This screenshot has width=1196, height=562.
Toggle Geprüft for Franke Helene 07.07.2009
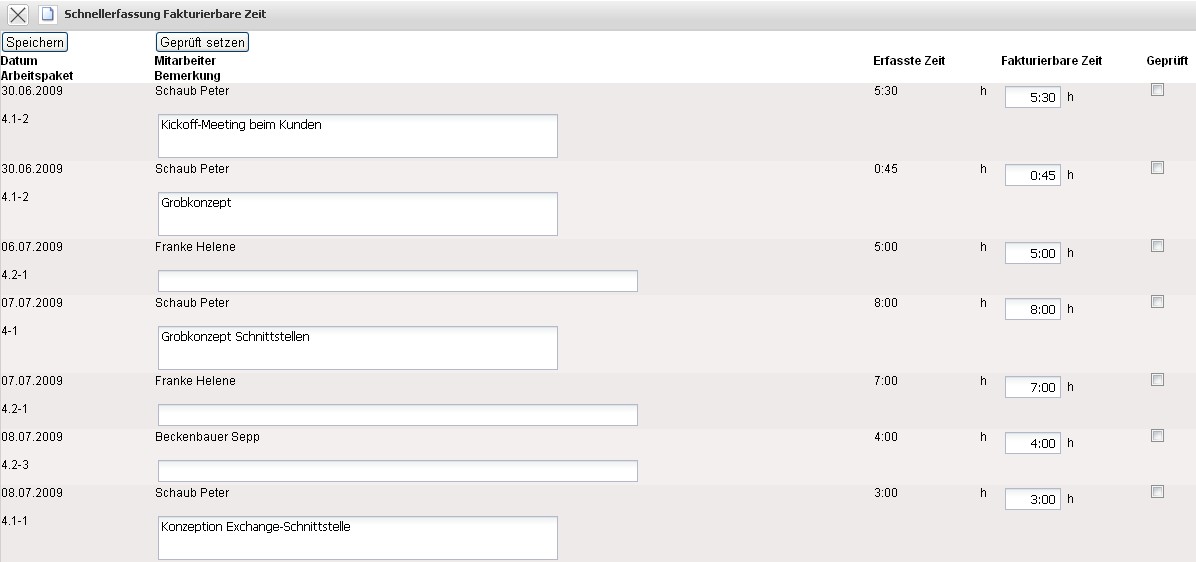click(1158, 380)
